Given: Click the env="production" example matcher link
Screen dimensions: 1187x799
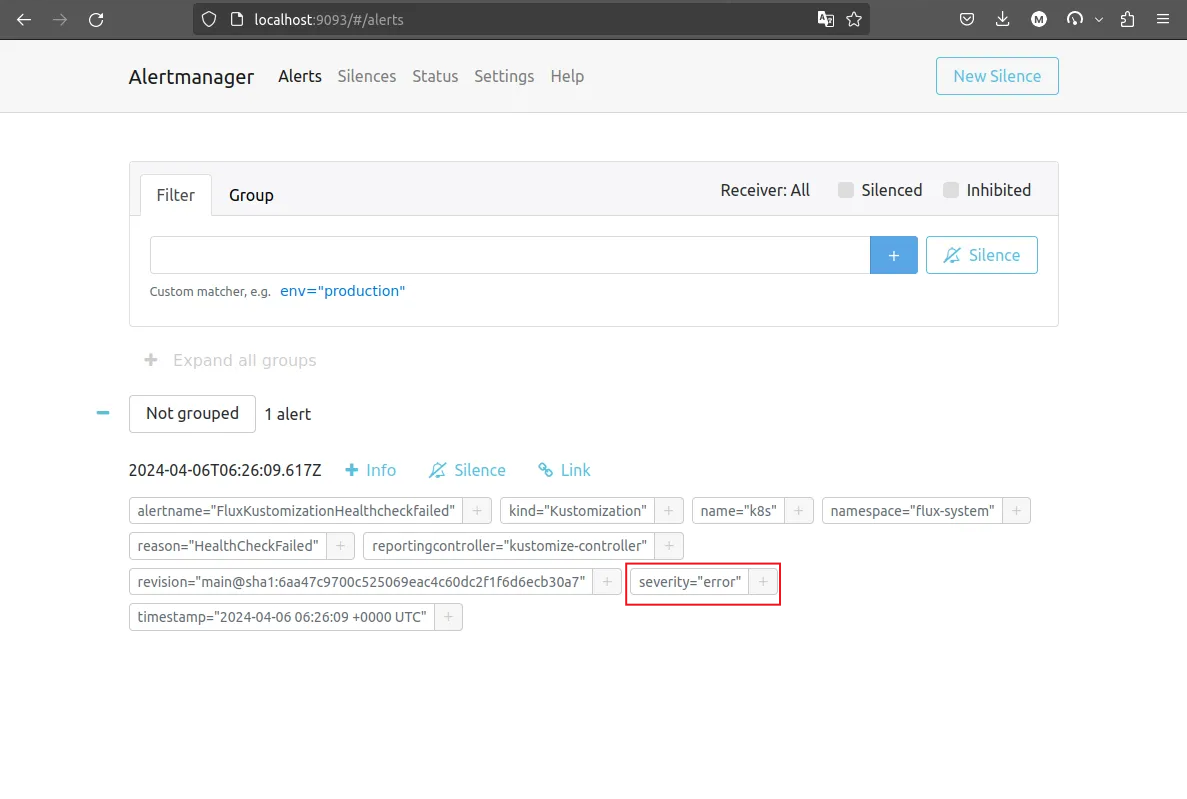Looking at the screenshot, I should (342, 291).
